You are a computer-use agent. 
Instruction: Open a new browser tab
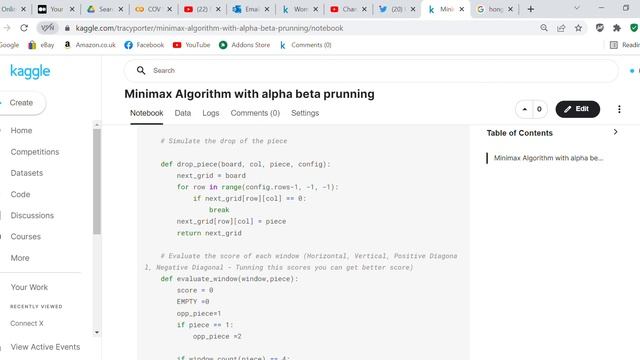[x=531, y=9]
